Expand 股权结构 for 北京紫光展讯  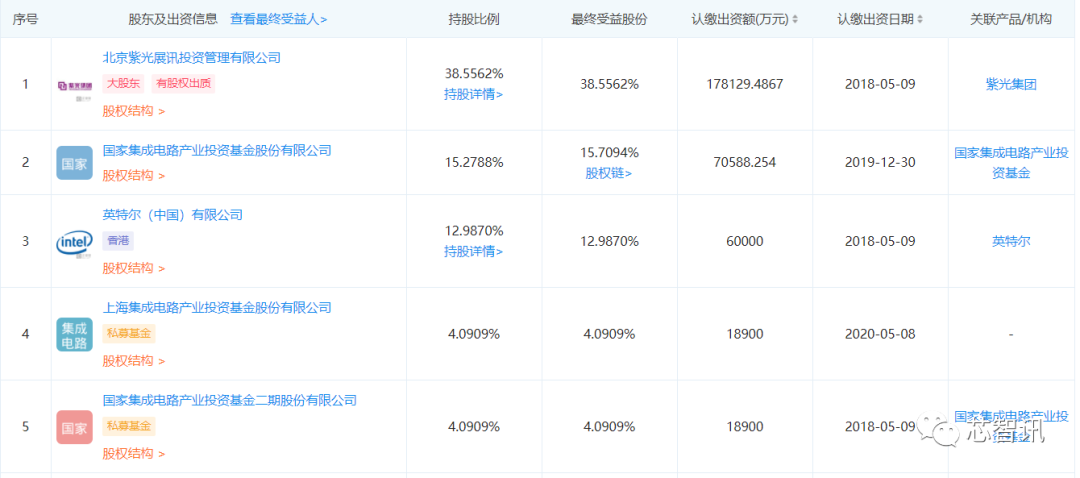click(x=134, y=111)
